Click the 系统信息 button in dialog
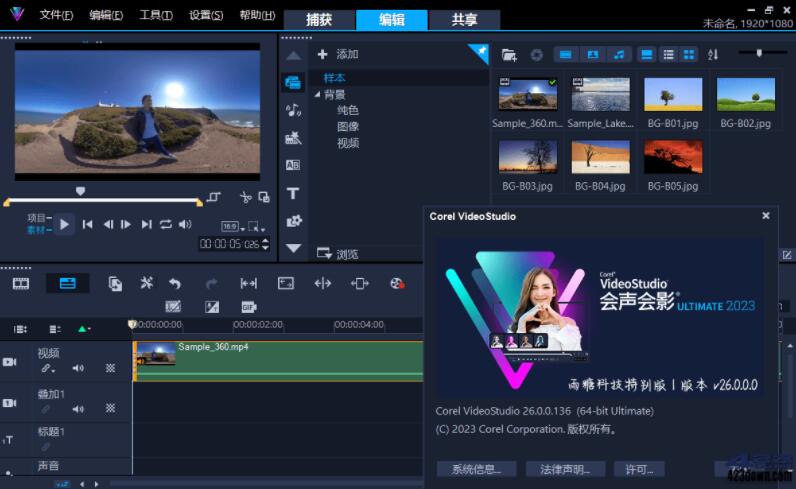 [x=476, y=469]
